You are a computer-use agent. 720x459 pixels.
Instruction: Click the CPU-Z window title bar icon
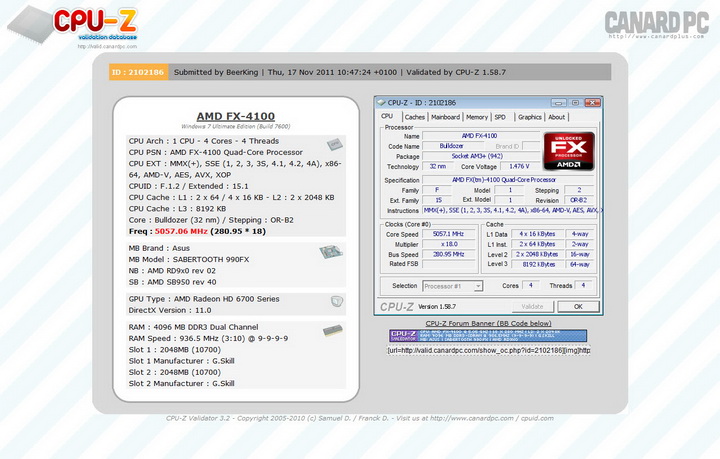click(381, 102)
